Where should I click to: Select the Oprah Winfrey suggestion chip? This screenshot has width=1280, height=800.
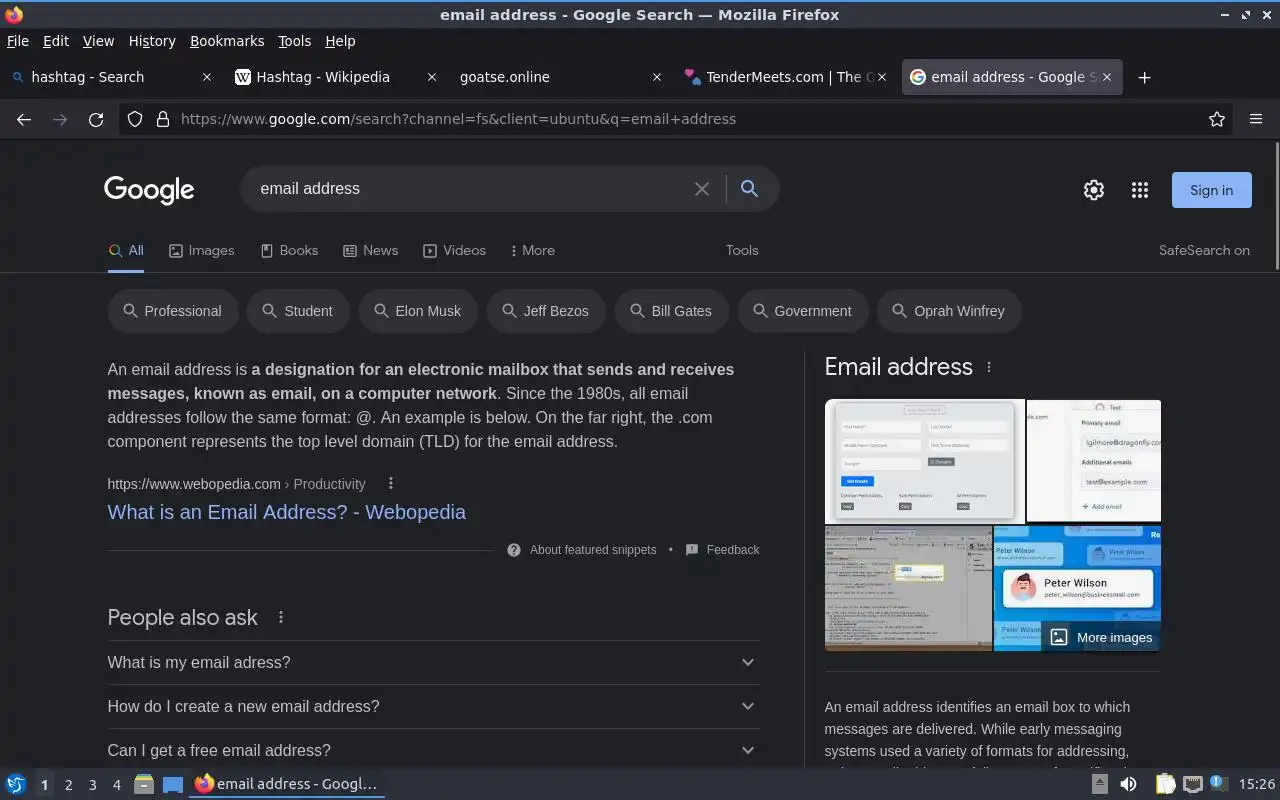[x=948, y=311]
